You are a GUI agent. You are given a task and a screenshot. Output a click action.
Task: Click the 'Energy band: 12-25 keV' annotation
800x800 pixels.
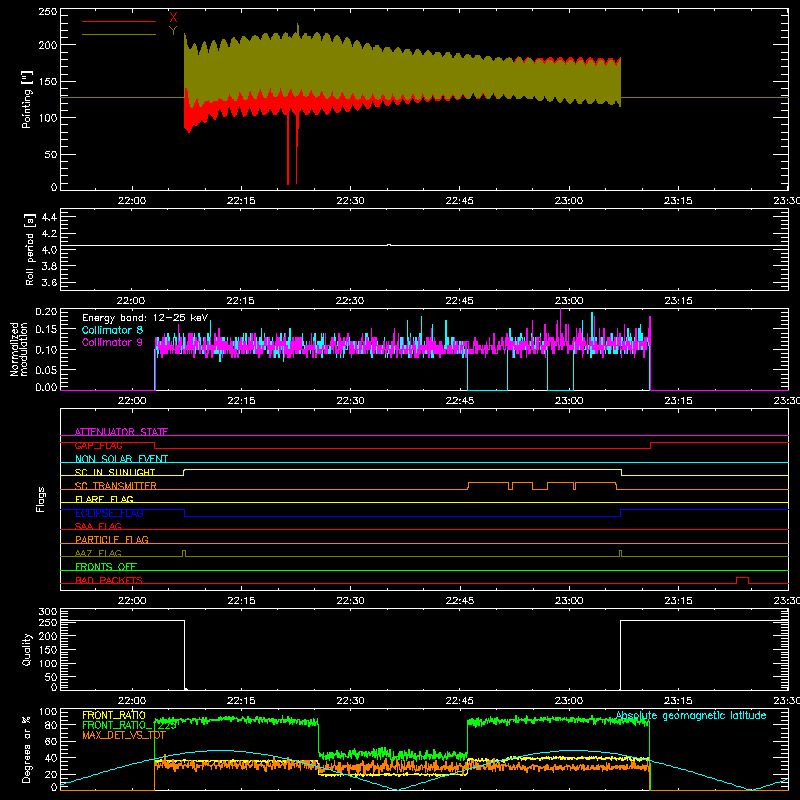[145, 318]
